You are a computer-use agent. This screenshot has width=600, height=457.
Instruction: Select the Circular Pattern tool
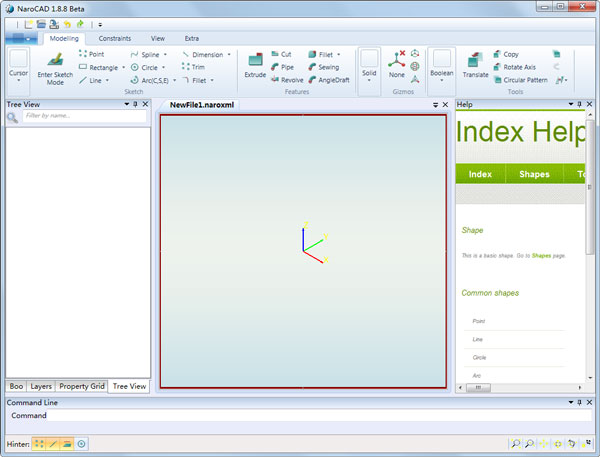[x=521, y=80]
